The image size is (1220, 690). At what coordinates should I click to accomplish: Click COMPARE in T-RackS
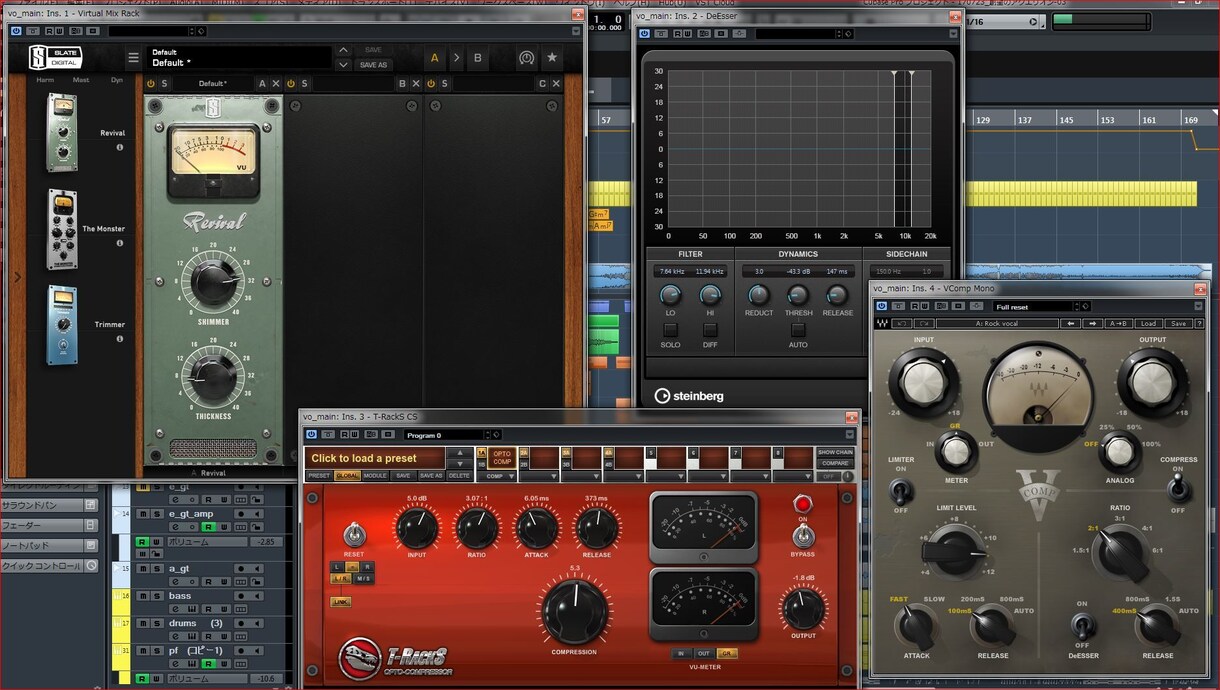835,464
